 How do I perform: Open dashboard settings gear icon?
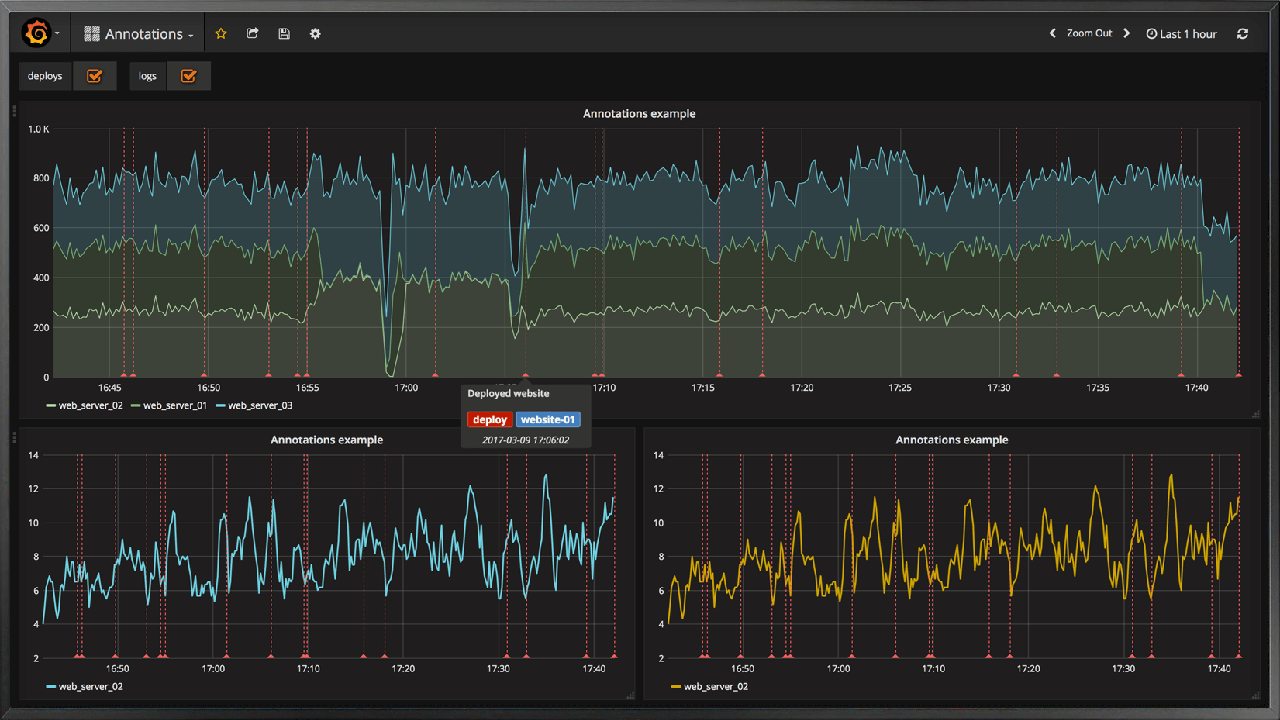315,34
